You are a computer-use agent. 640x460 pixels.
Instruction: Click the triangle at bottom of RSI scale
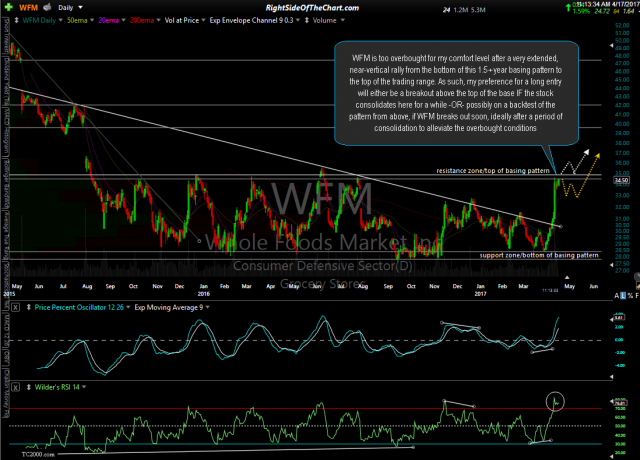611,456
